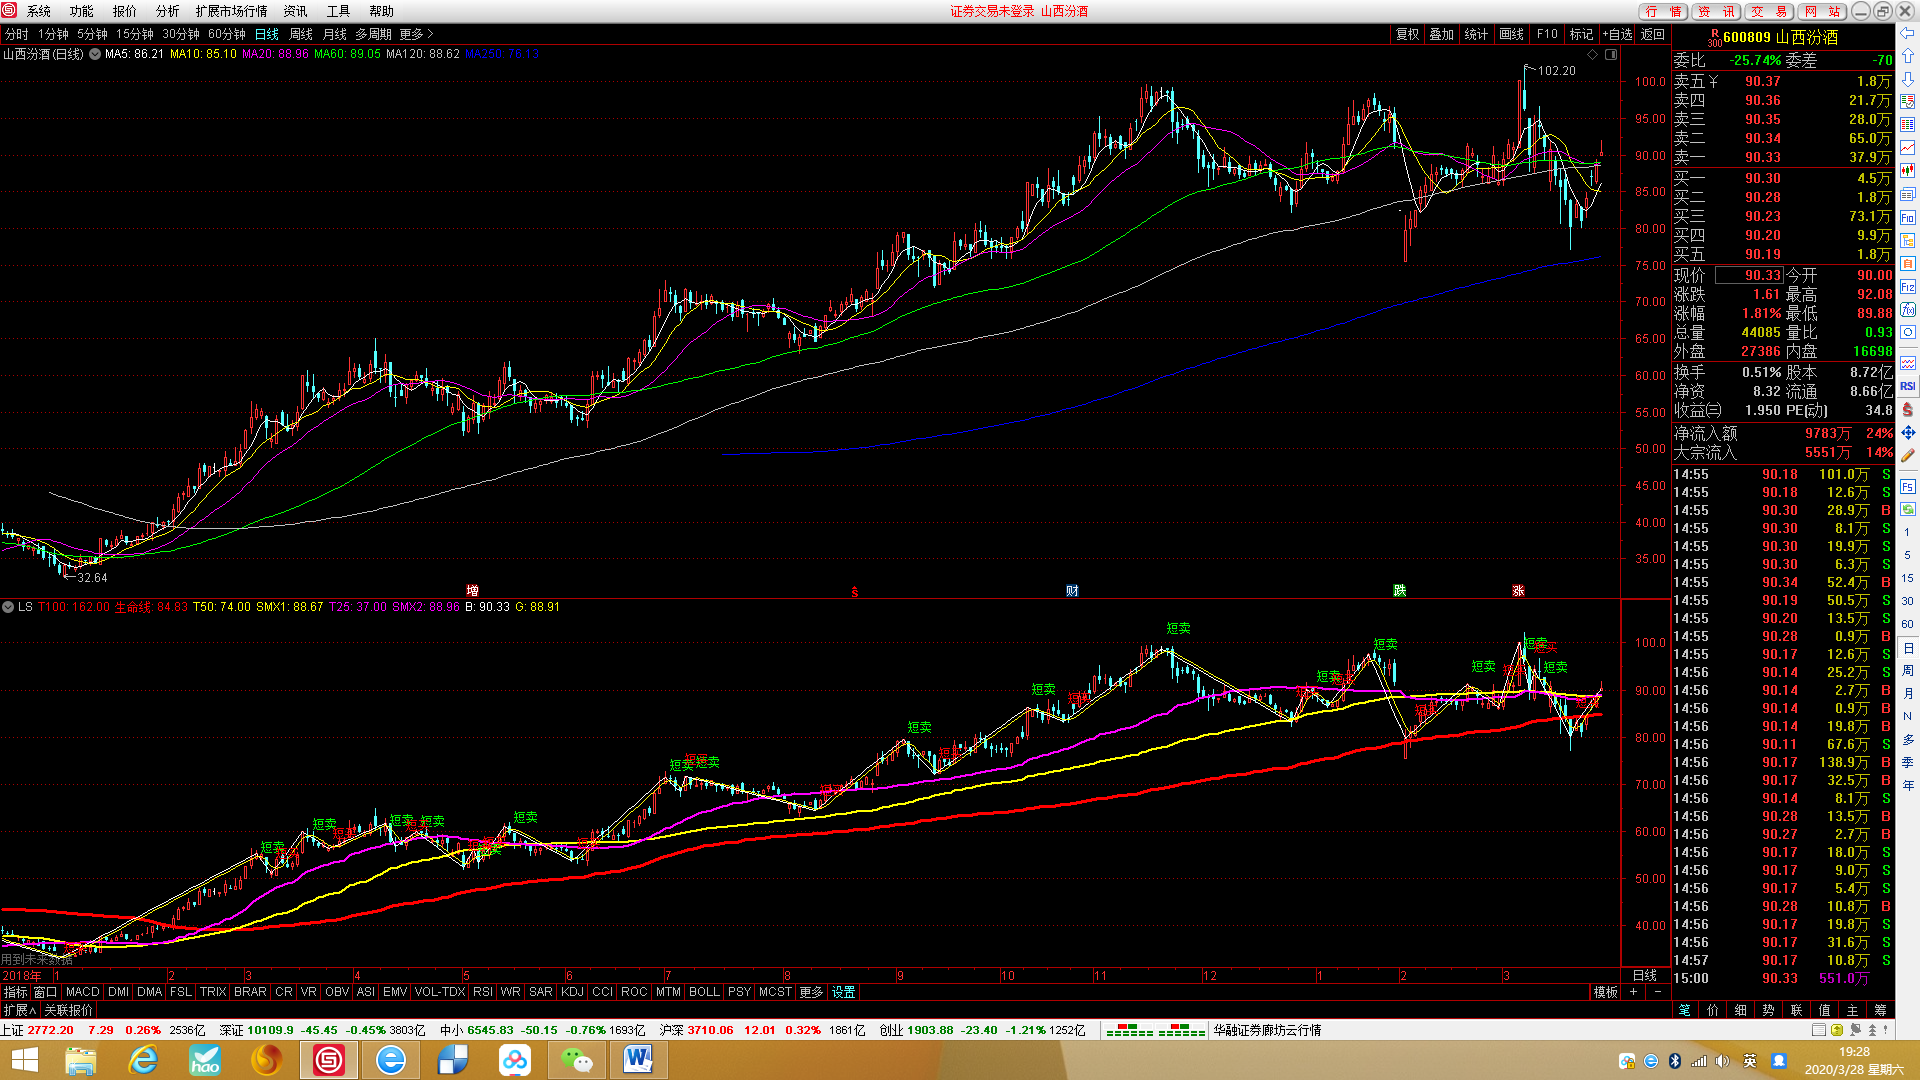Open the 报价 menu

point(125,11)
